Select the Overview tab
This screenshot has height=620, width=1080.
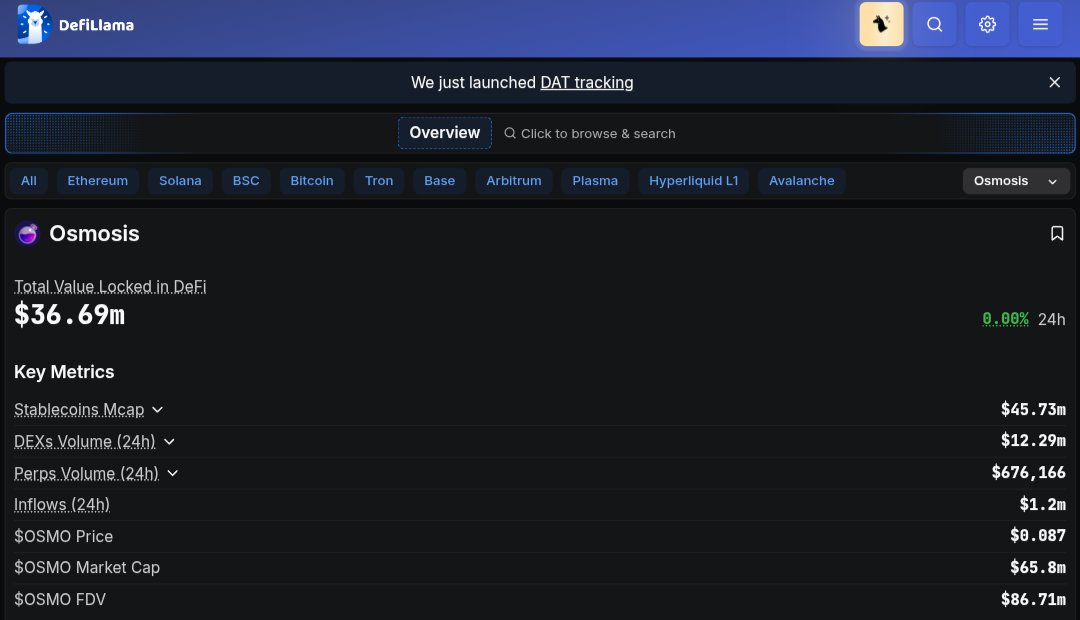pos(444,133)
